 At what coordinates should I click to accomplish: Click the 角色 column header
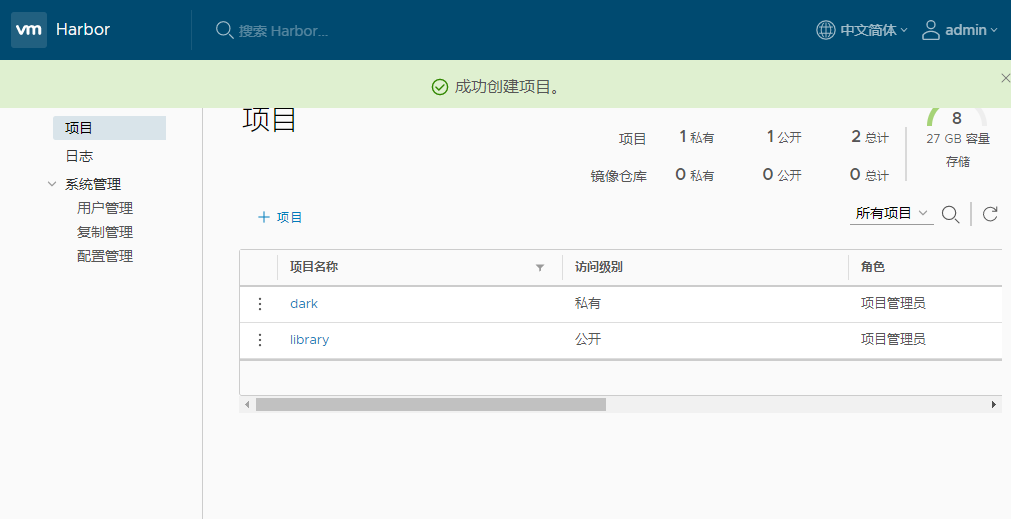point(872,267)
